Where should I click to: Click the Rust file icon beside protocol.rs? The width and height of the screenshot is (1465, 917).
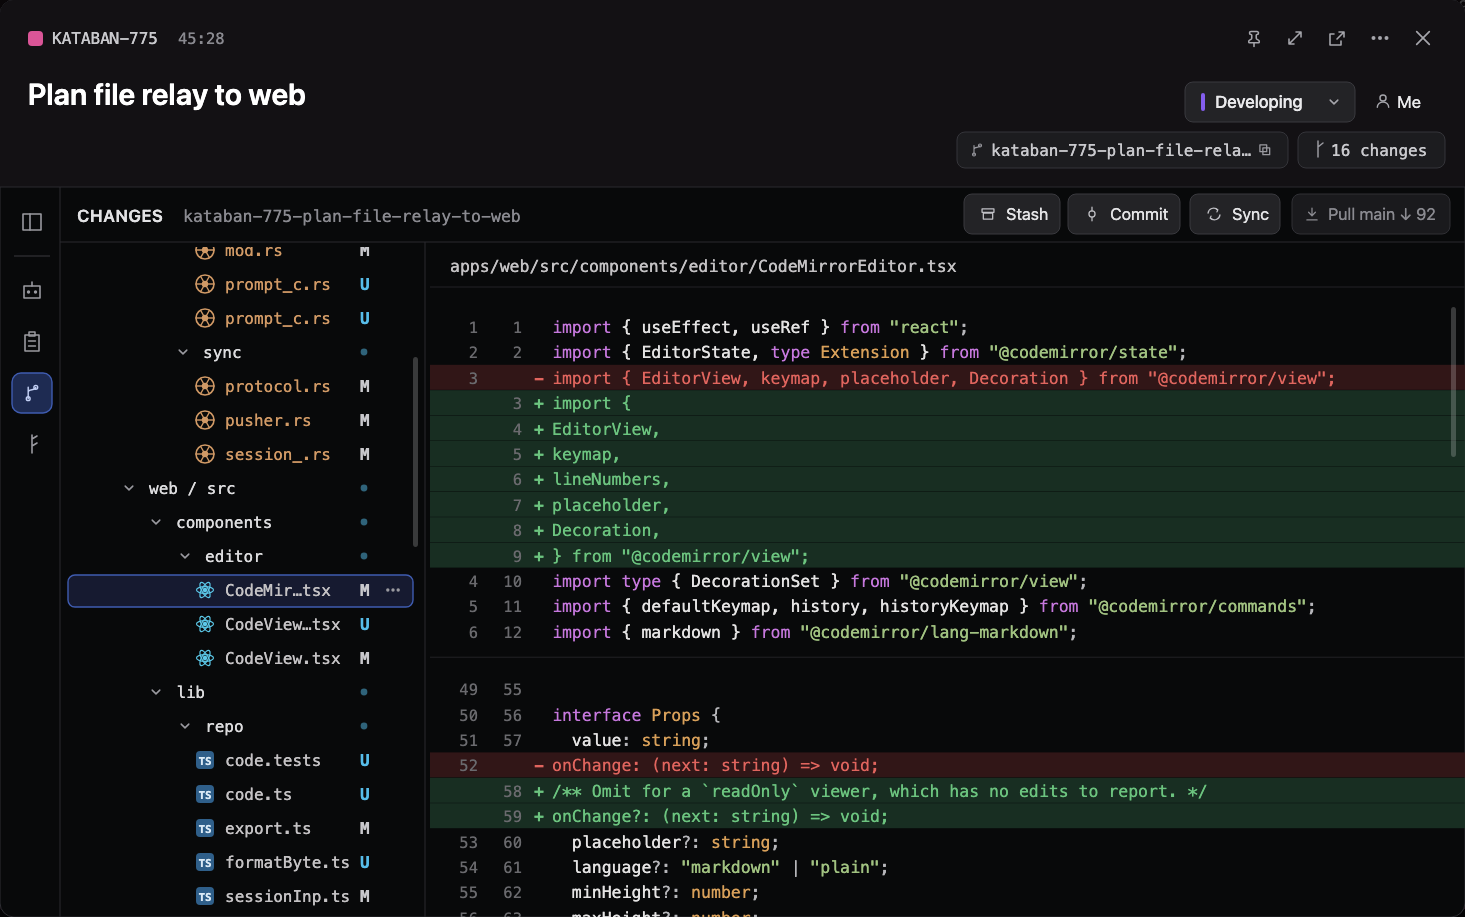click(205, 386)
